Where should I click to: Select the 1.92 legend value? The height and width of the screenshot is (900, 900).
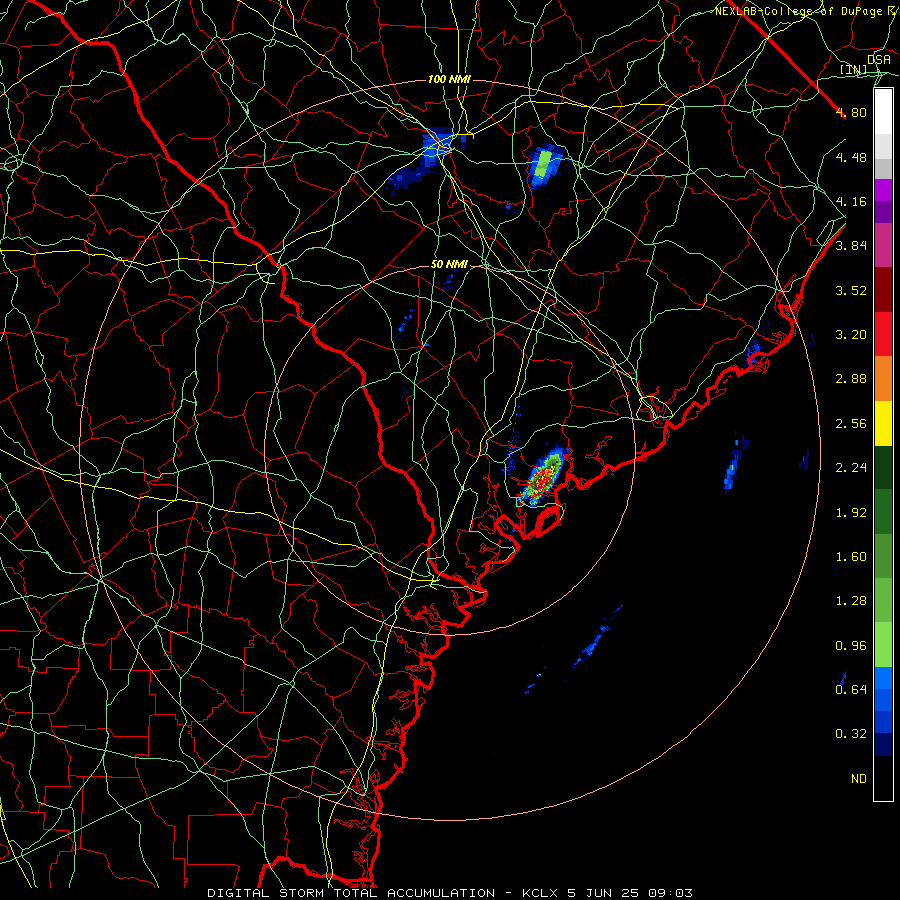click(851, 513)
